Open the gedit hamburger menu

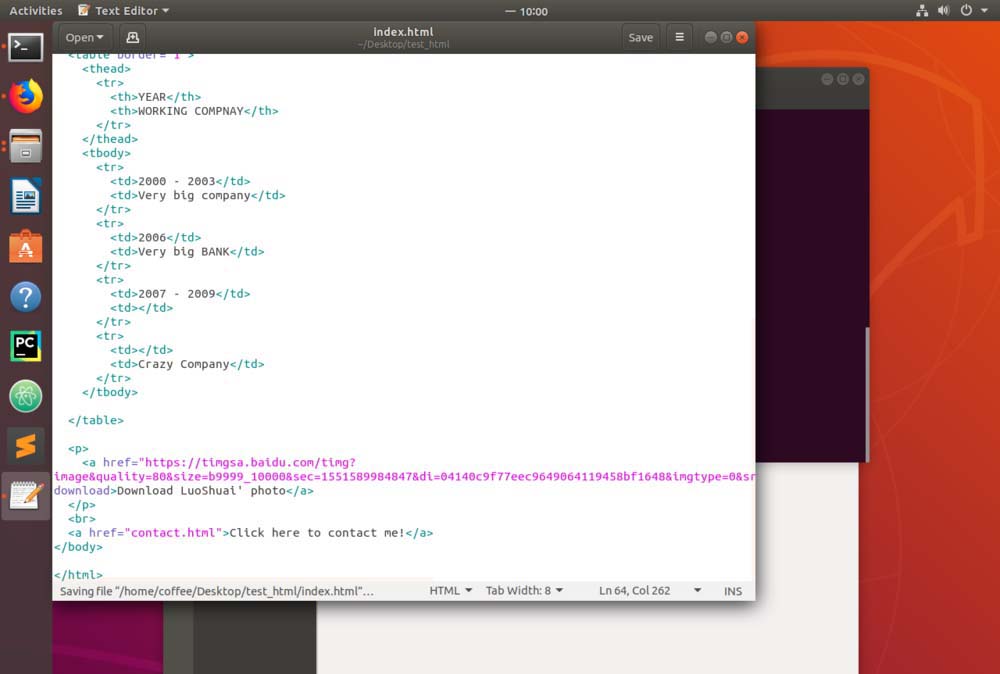pos(679,37)
